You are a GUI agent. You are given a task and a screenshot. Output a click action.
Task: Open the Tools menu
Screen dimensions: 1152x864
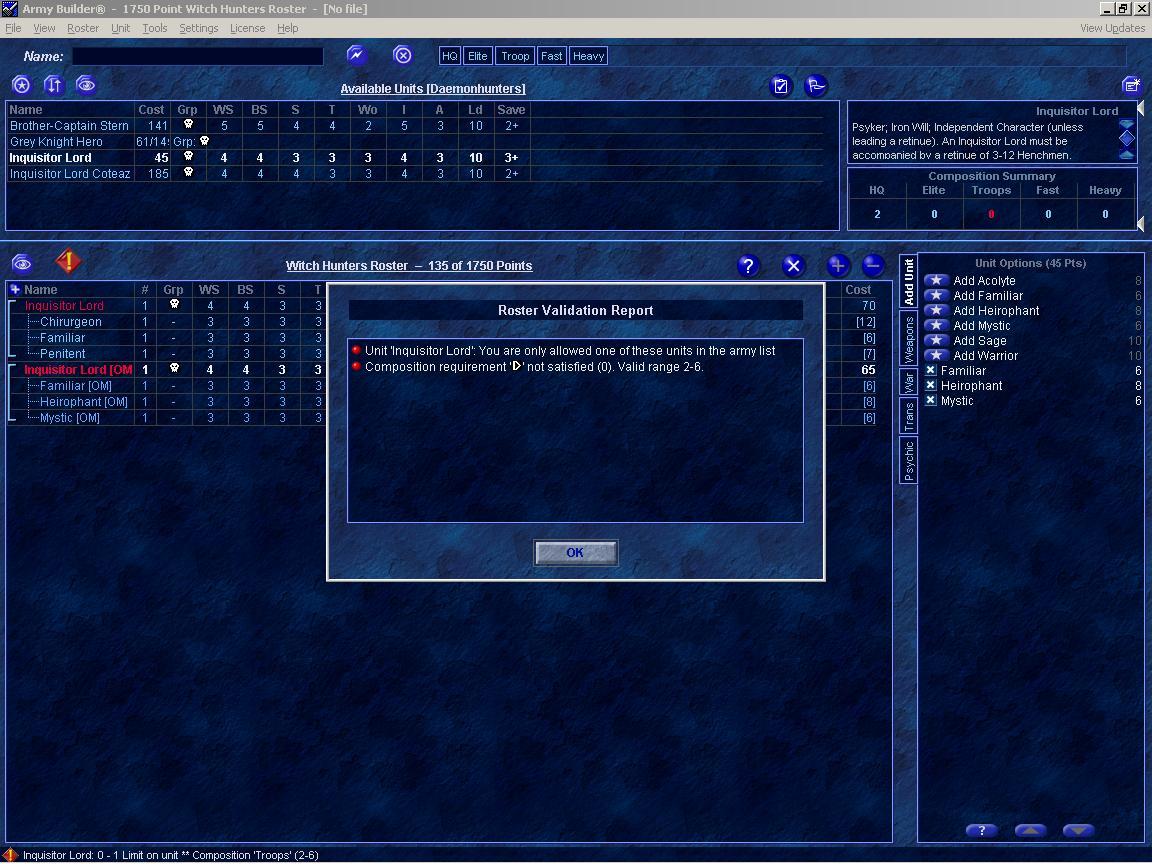tap(154, 28)
